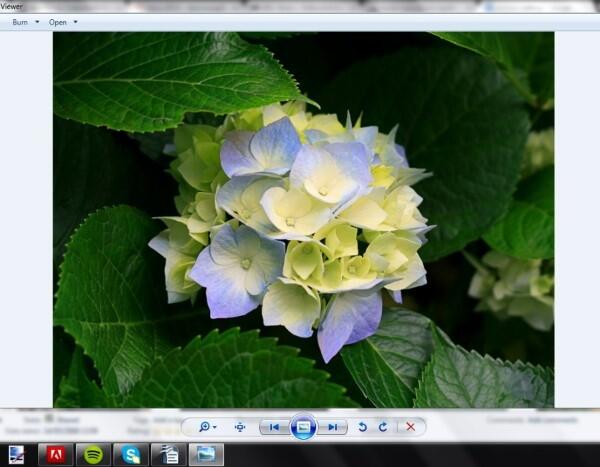The height and width of the screenshot is (467, 600).
Task: Open the file documents app on taskbar
Action: point(168,455)
